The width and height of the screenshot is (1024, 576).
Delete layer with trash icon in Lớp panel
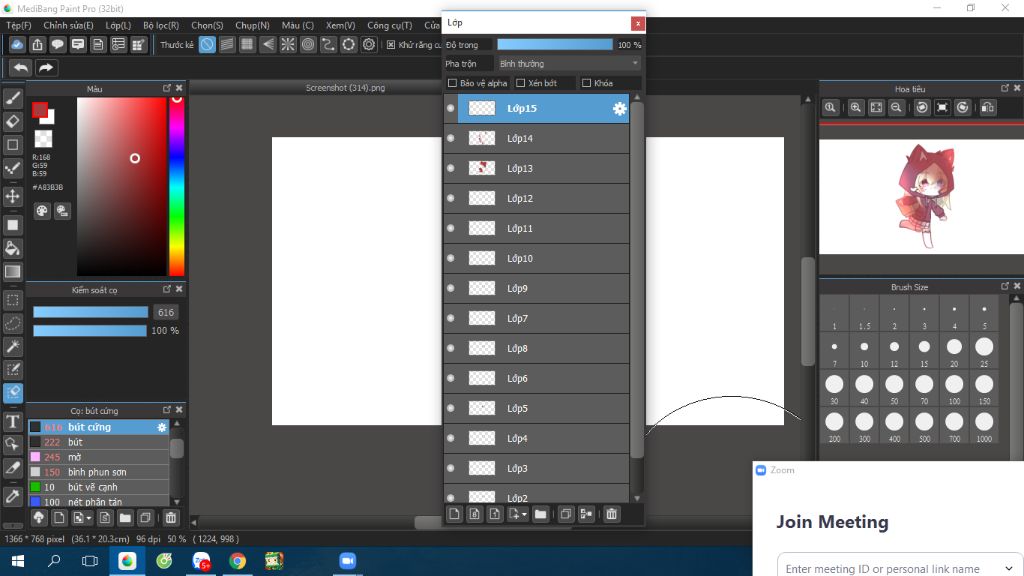click(611, 514)
